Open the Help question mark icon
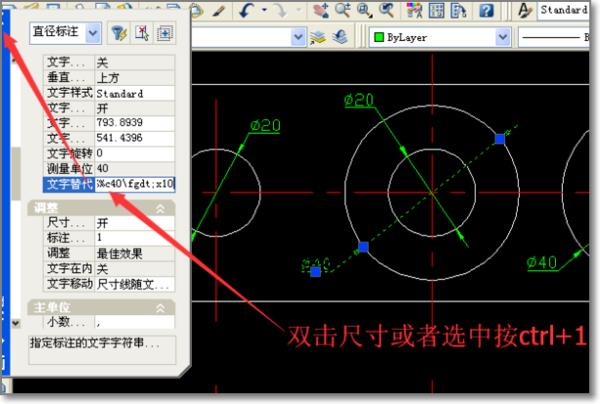Screen dimensions: 600x404 point(487,10)
